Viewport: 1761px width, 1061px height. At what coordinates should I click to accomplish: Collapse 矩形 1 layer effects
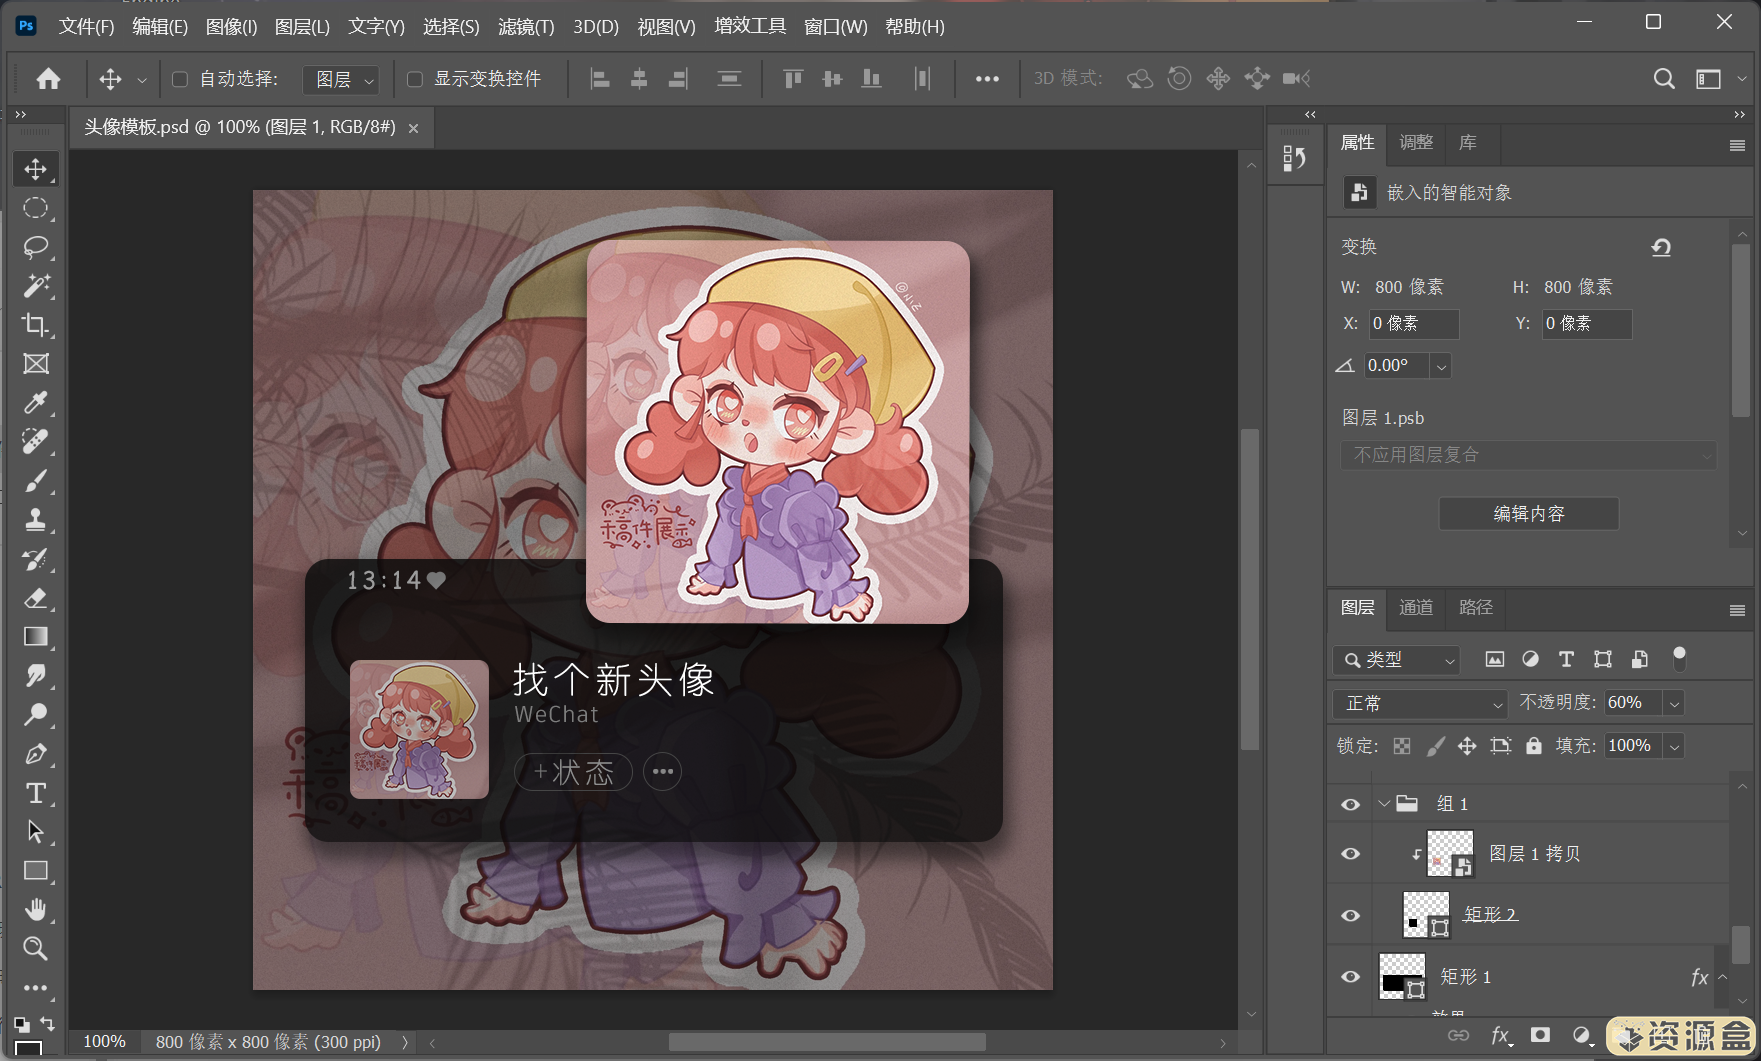pyautogui.click(x=1722, y=977)
